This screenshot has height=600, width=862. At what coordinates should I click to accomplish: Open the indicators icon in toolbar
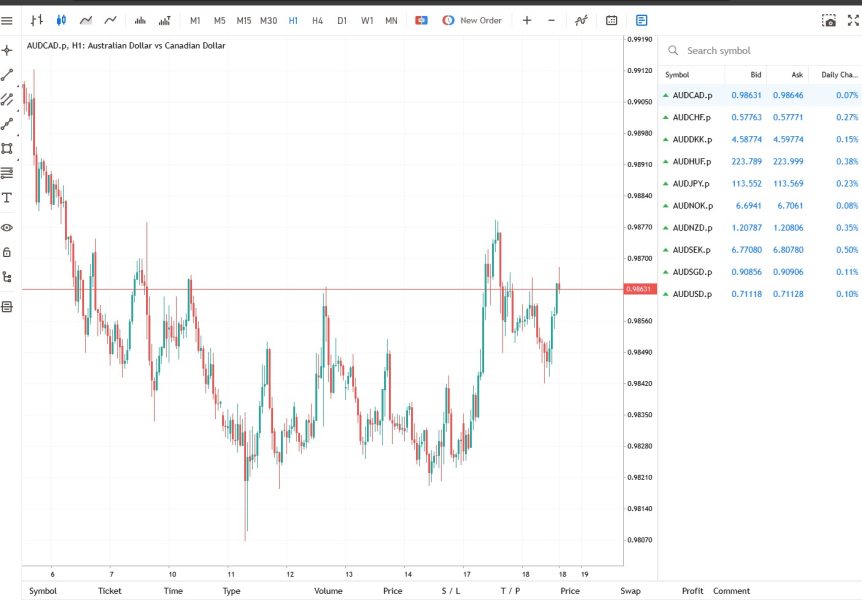[581, 20]
